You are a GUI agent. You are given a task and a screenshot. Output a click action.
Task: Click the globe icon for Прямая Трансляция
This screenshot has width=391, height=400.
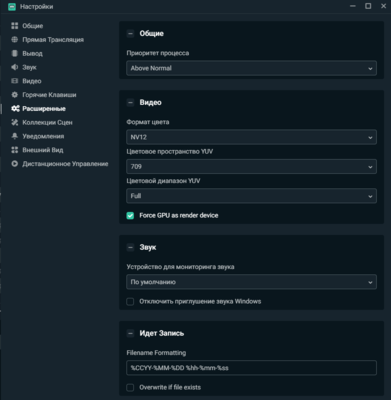pos(15,40)
